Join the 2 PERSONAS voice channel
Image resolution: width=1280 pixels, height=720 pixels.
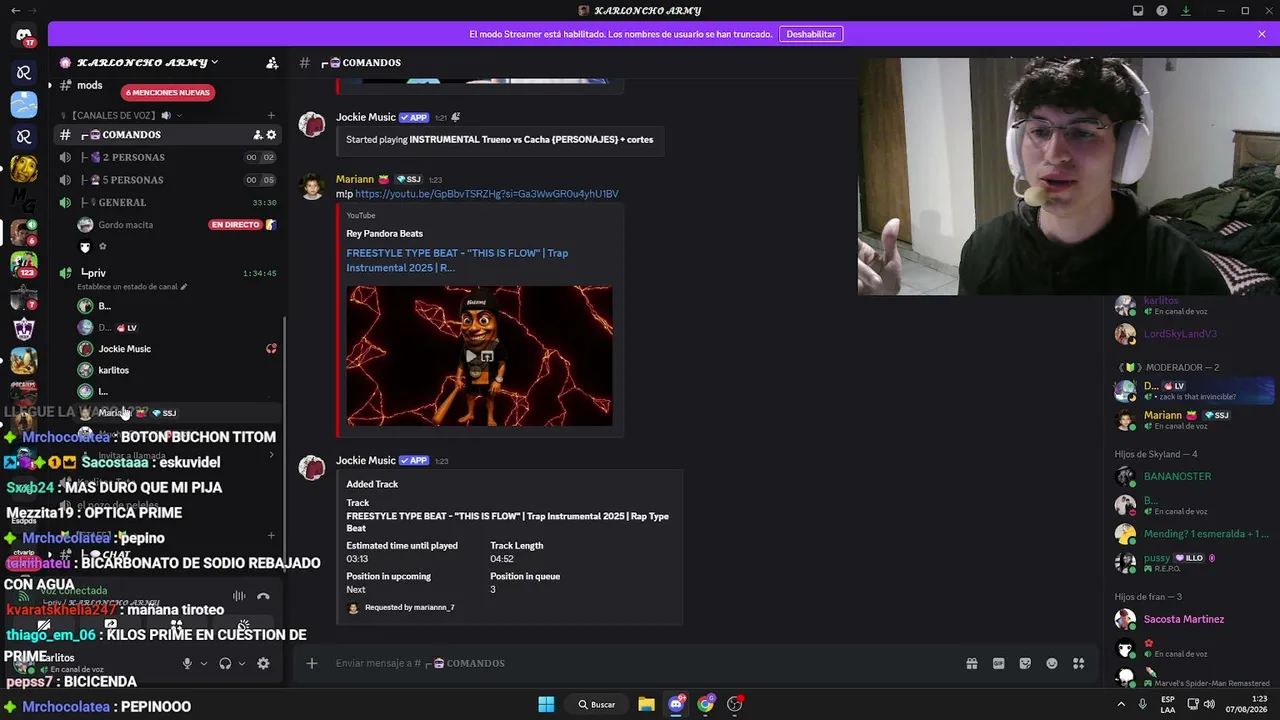coord(166,157)
